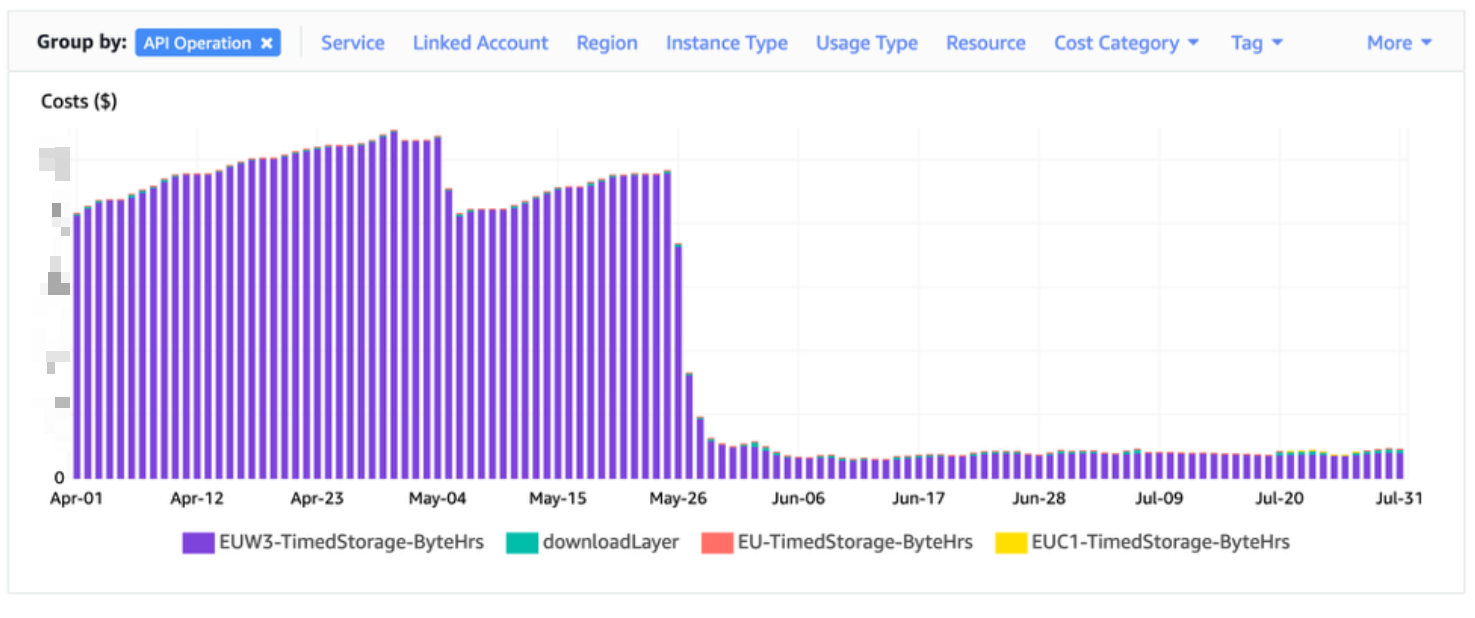Group the chart by Usage Type

click(x=866, y=43)
